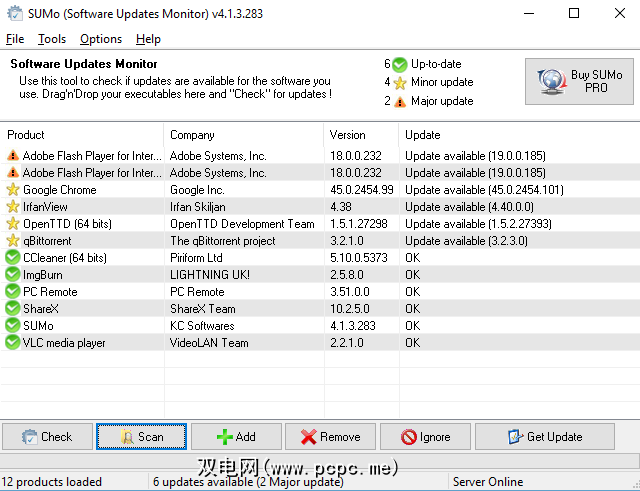Click company cell 'Google Inc.'
This screenshot has width=640, height=491.
197,190
